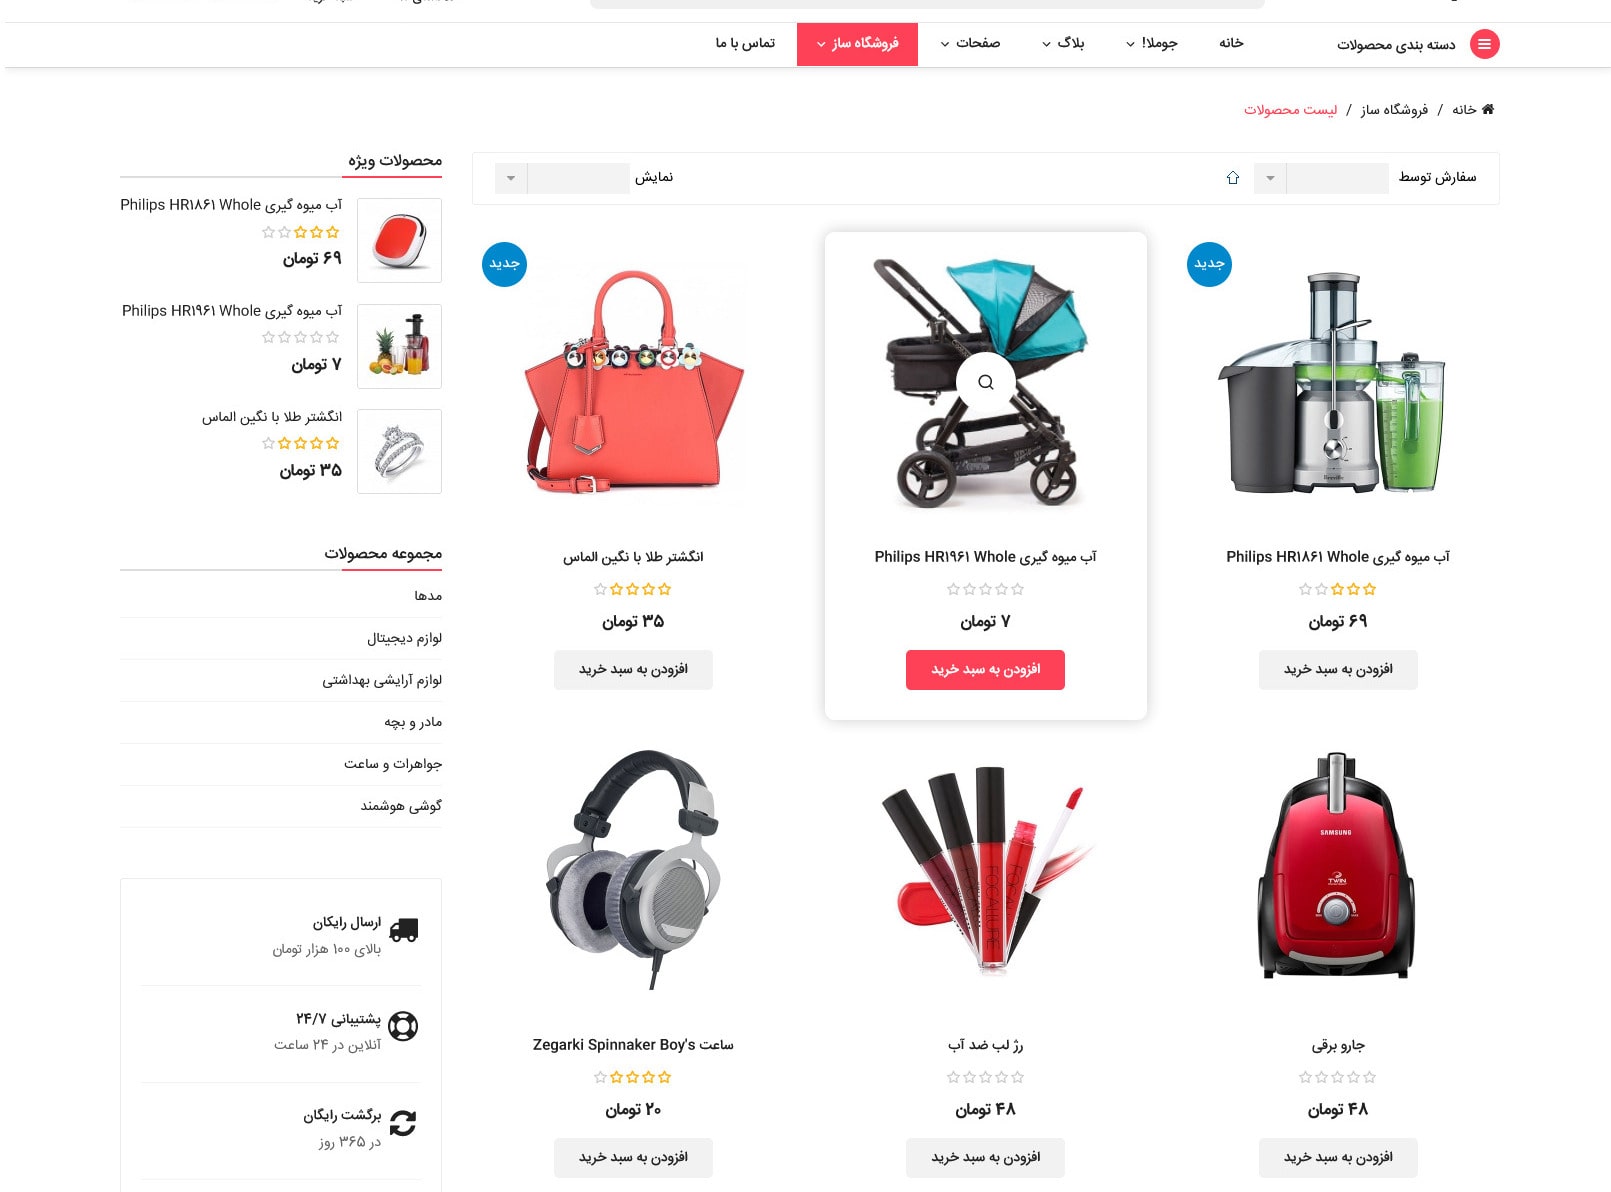
Task: Click the magnifier quick-view icon on stroller
Action: point(986,382)
